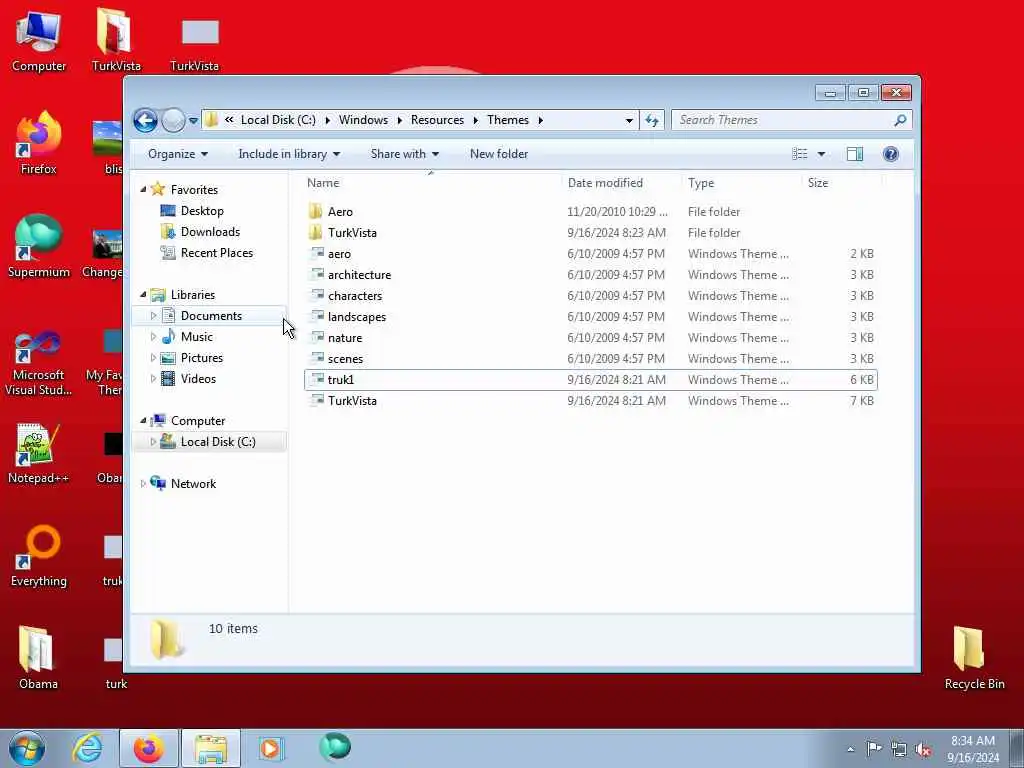The image size is (1024, 768).
Task: Select the TurkVista folder icon in list
Action: 316,232
